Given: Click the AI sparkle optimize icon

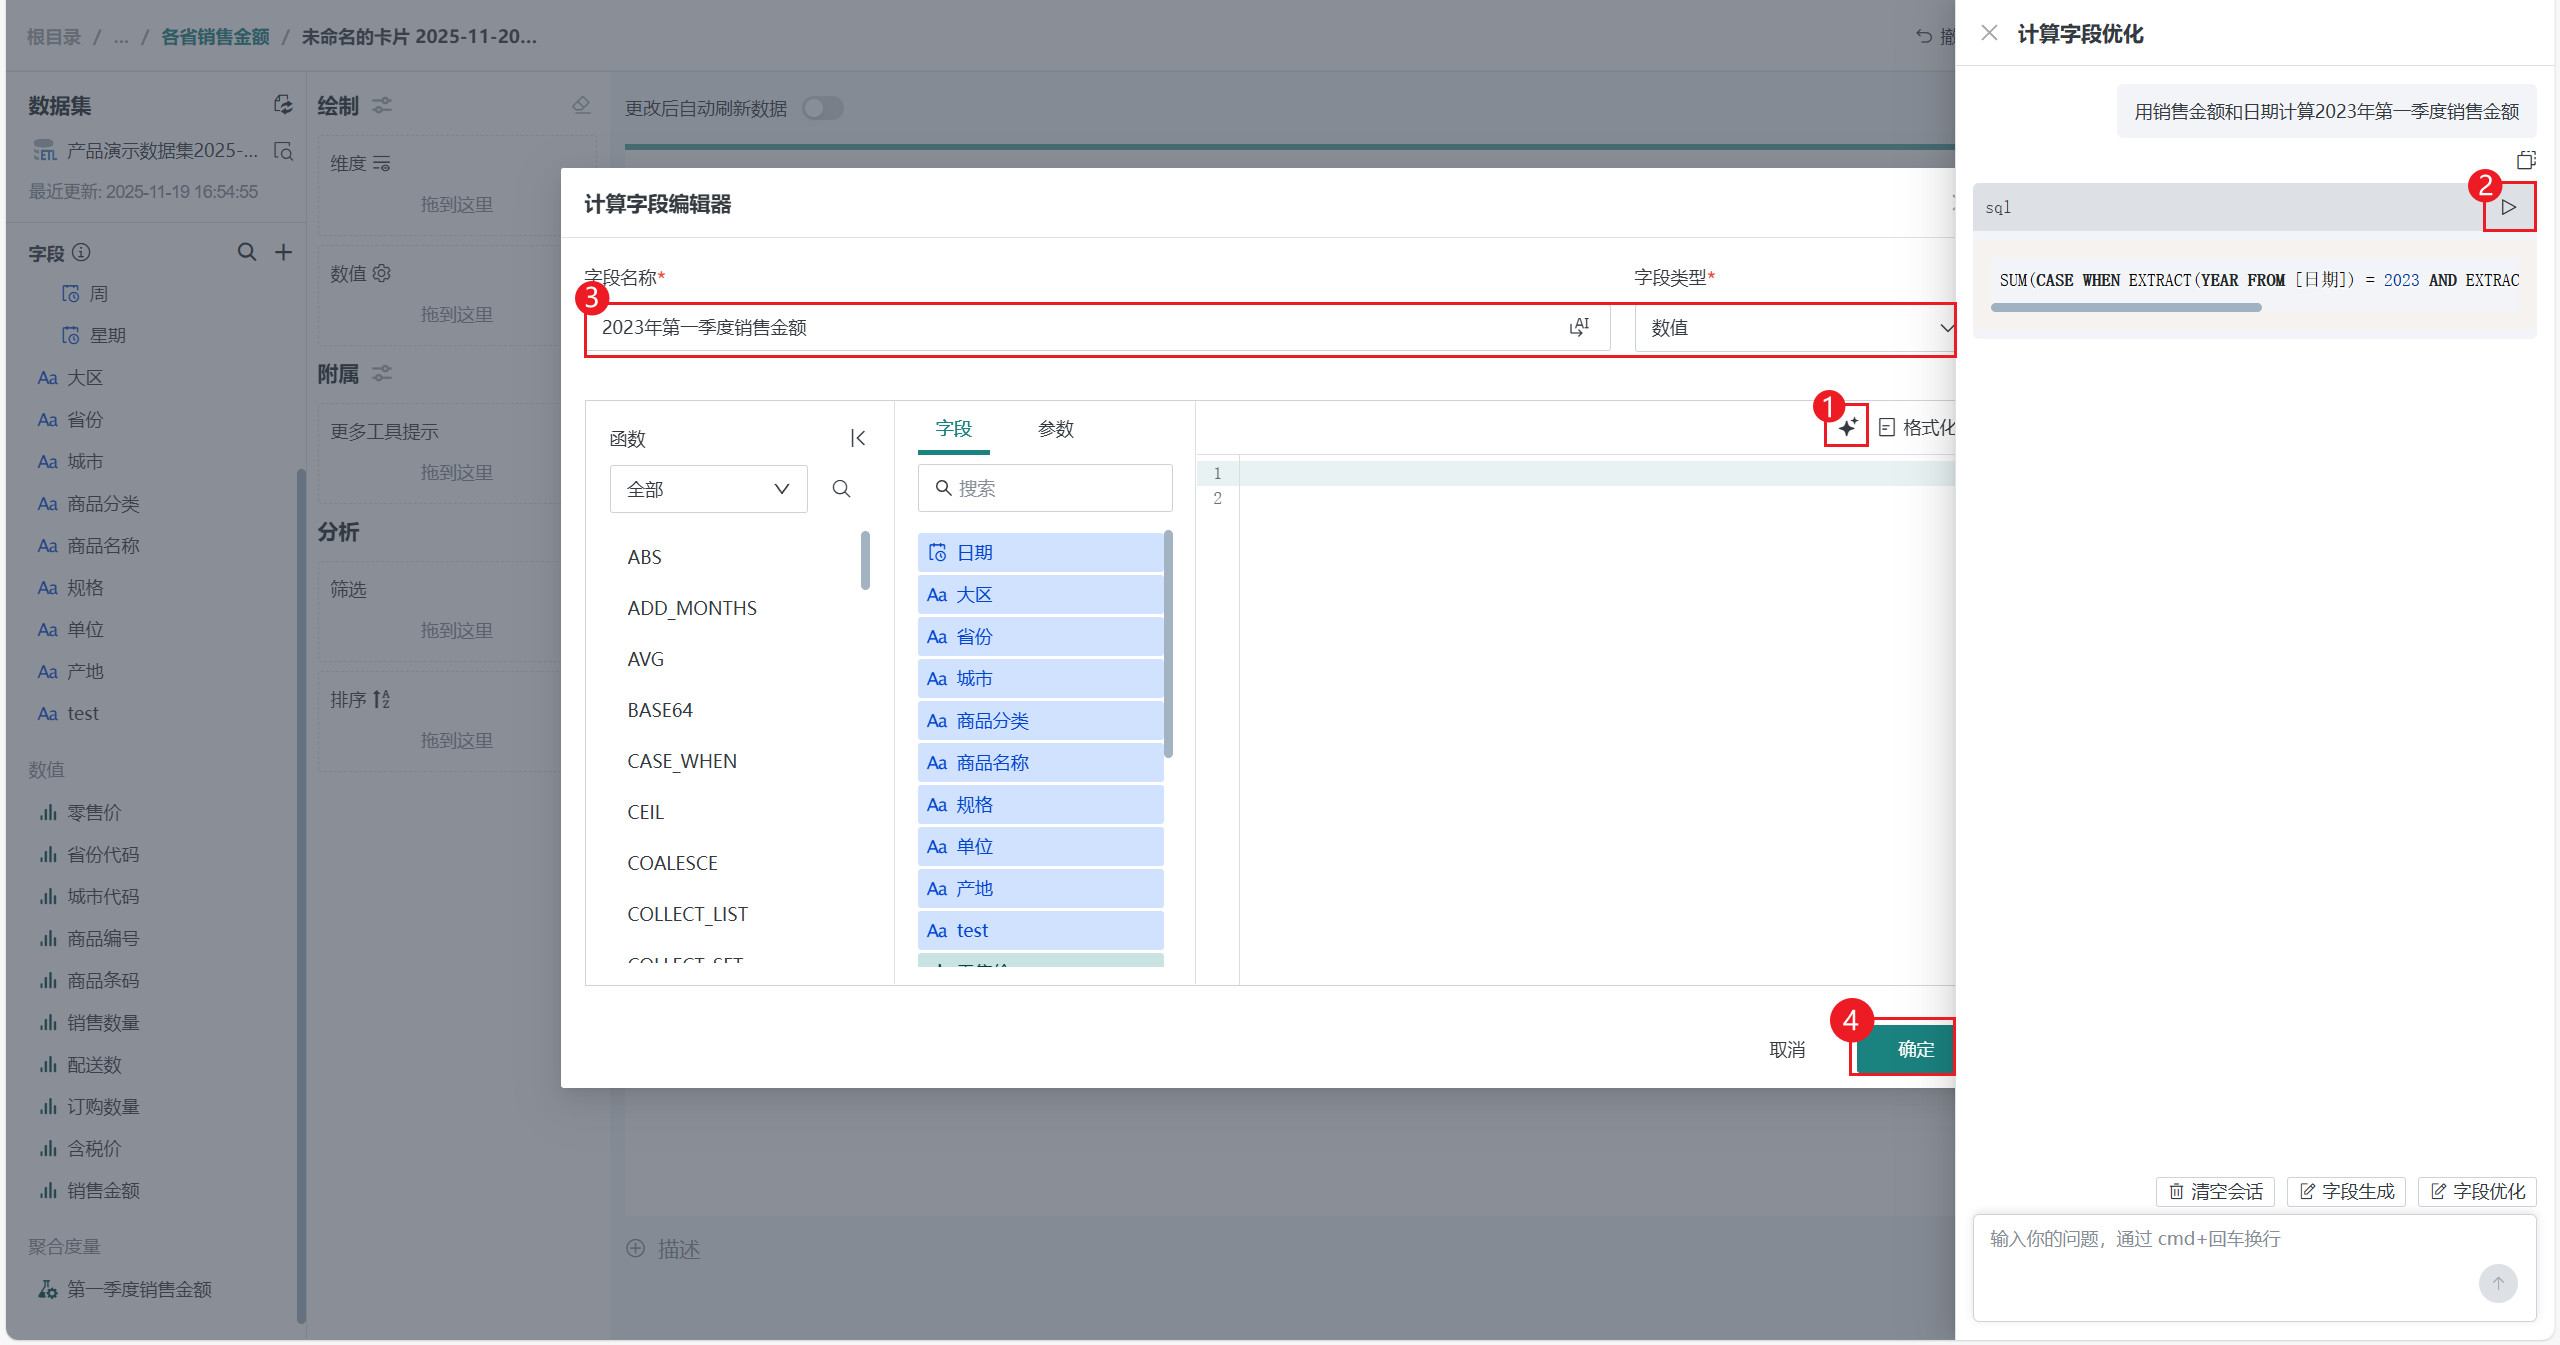Looking at the screenshot, I should coord(1846,427).
